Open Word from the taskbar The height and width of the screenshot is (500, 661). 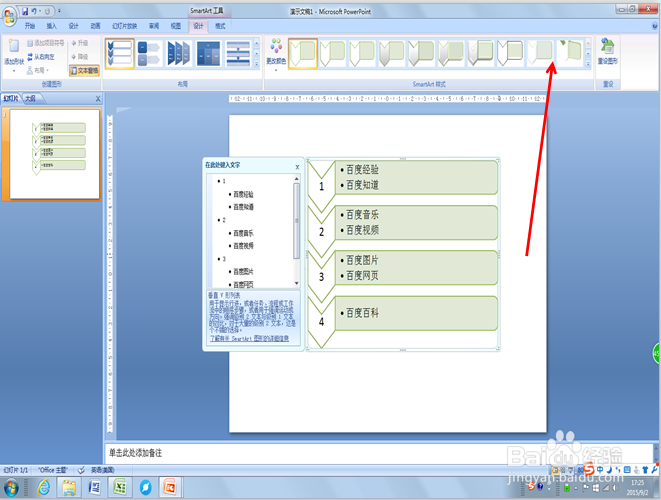95,488
